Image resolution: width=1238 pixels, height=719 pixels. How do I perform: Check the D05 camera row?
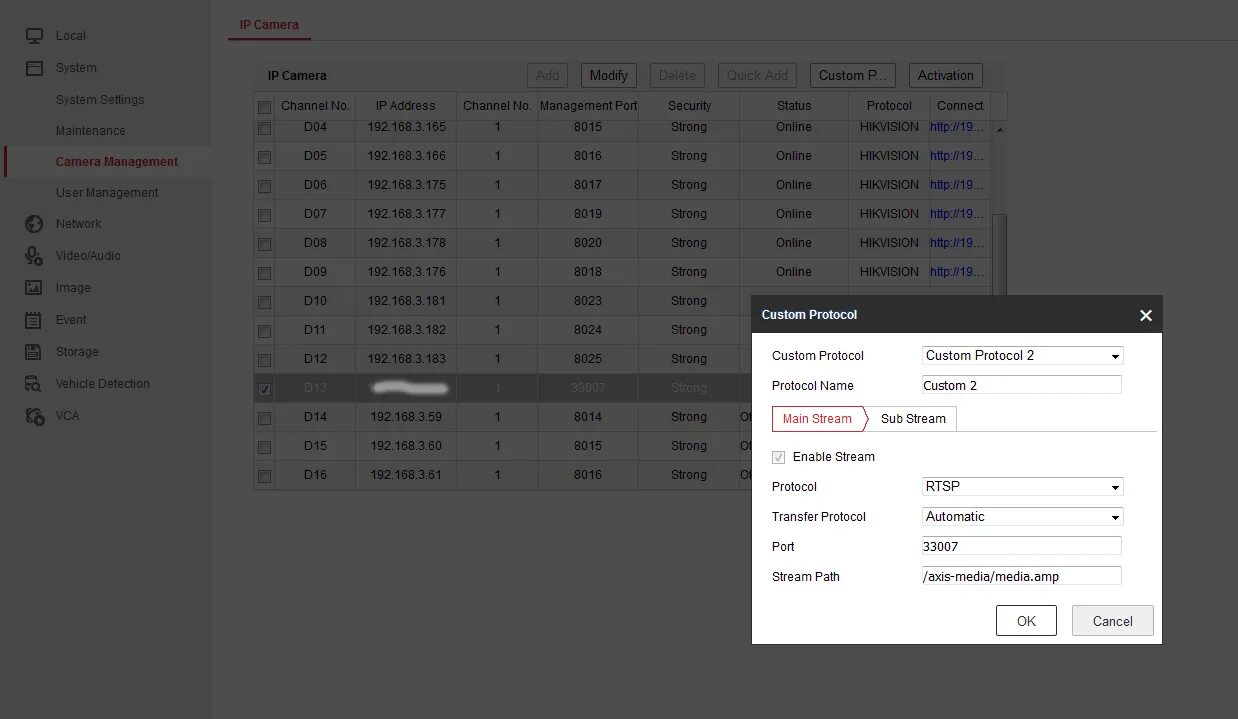(264, 157)
